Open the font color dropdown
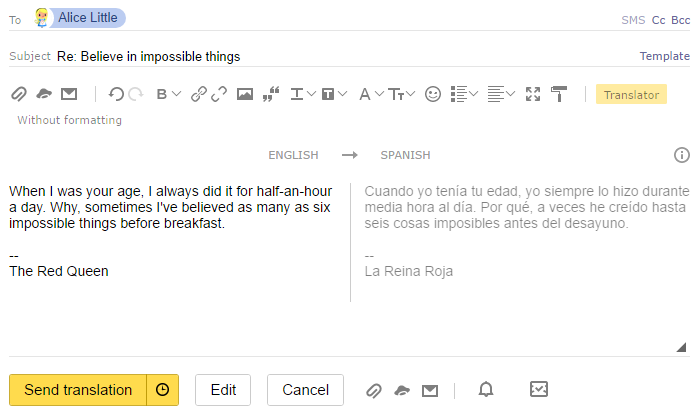The width and height of the screenshot is (698, 415). 372,94
